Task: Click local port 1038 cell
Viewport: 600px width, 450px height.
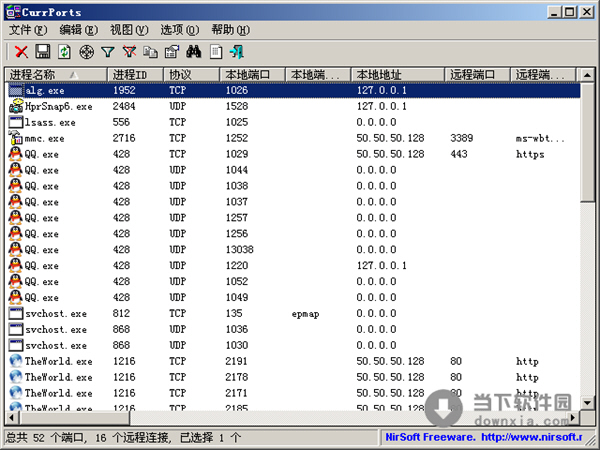Action: 236,186
